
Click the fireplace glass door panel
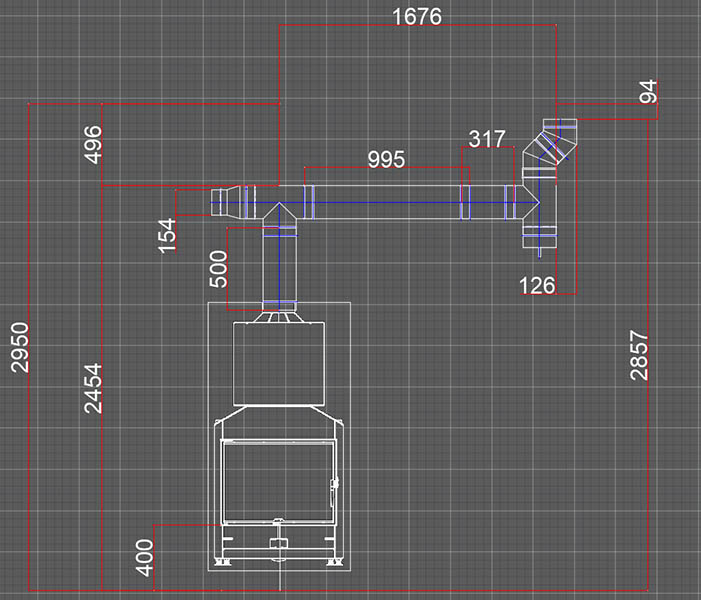coord(278,482)
